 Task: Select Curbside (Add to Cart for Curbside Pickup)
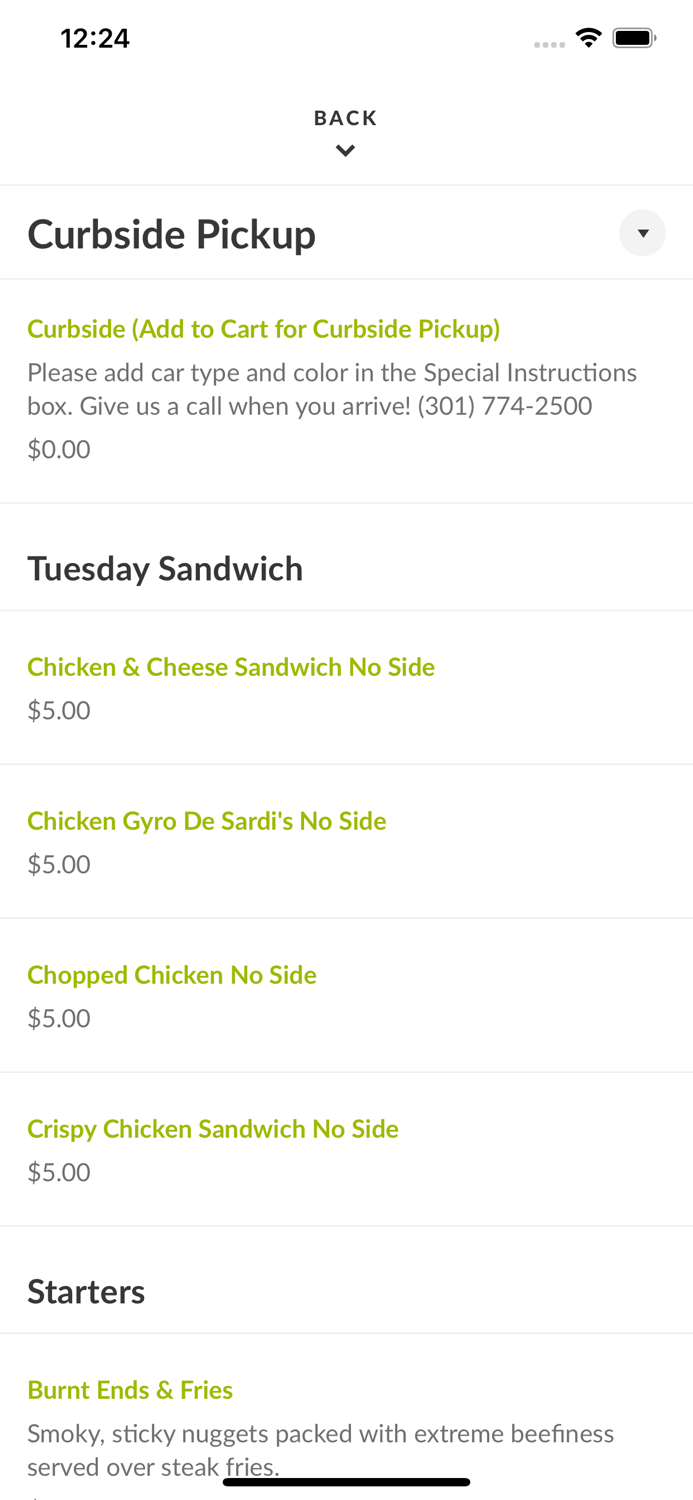coord(264,329)
